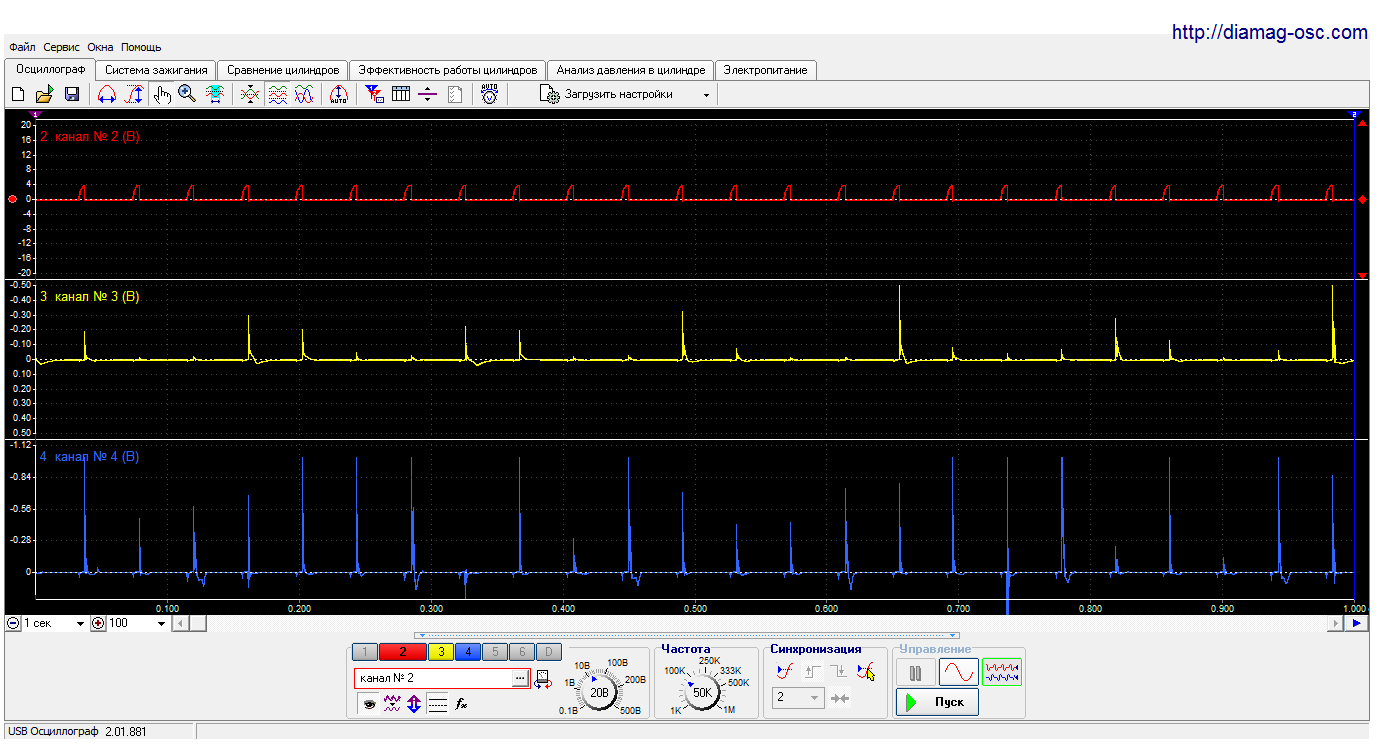Toggle red channel 2 button
Image resolution: width=1382 pixels, height=744 pixels.
[x=402, y=652]
